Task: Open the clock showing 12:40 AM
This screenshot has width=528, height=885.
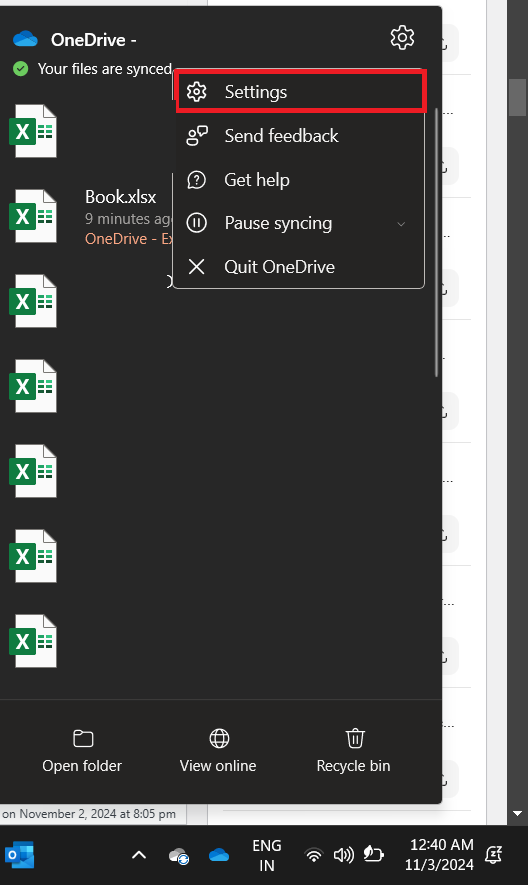Action: coord(441,855)
